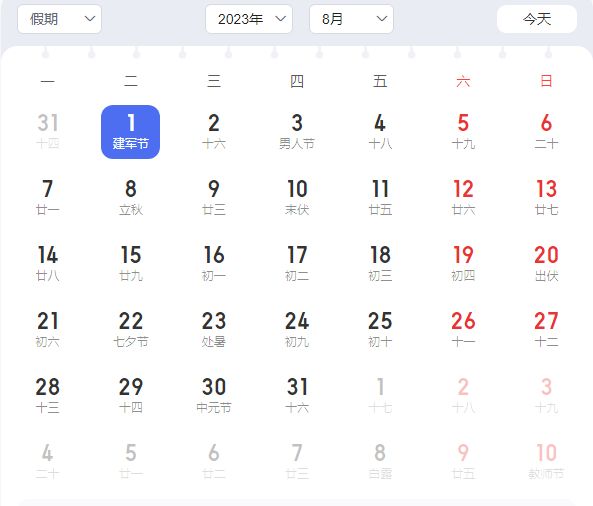
Task: Select August 18 初三
Action: point(380,264)
